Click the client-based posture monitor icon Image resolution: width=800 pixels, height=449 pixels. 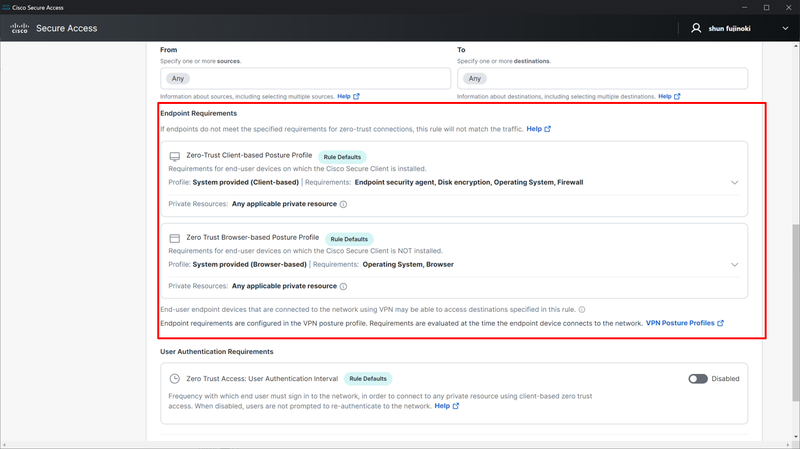pos(174,156)
